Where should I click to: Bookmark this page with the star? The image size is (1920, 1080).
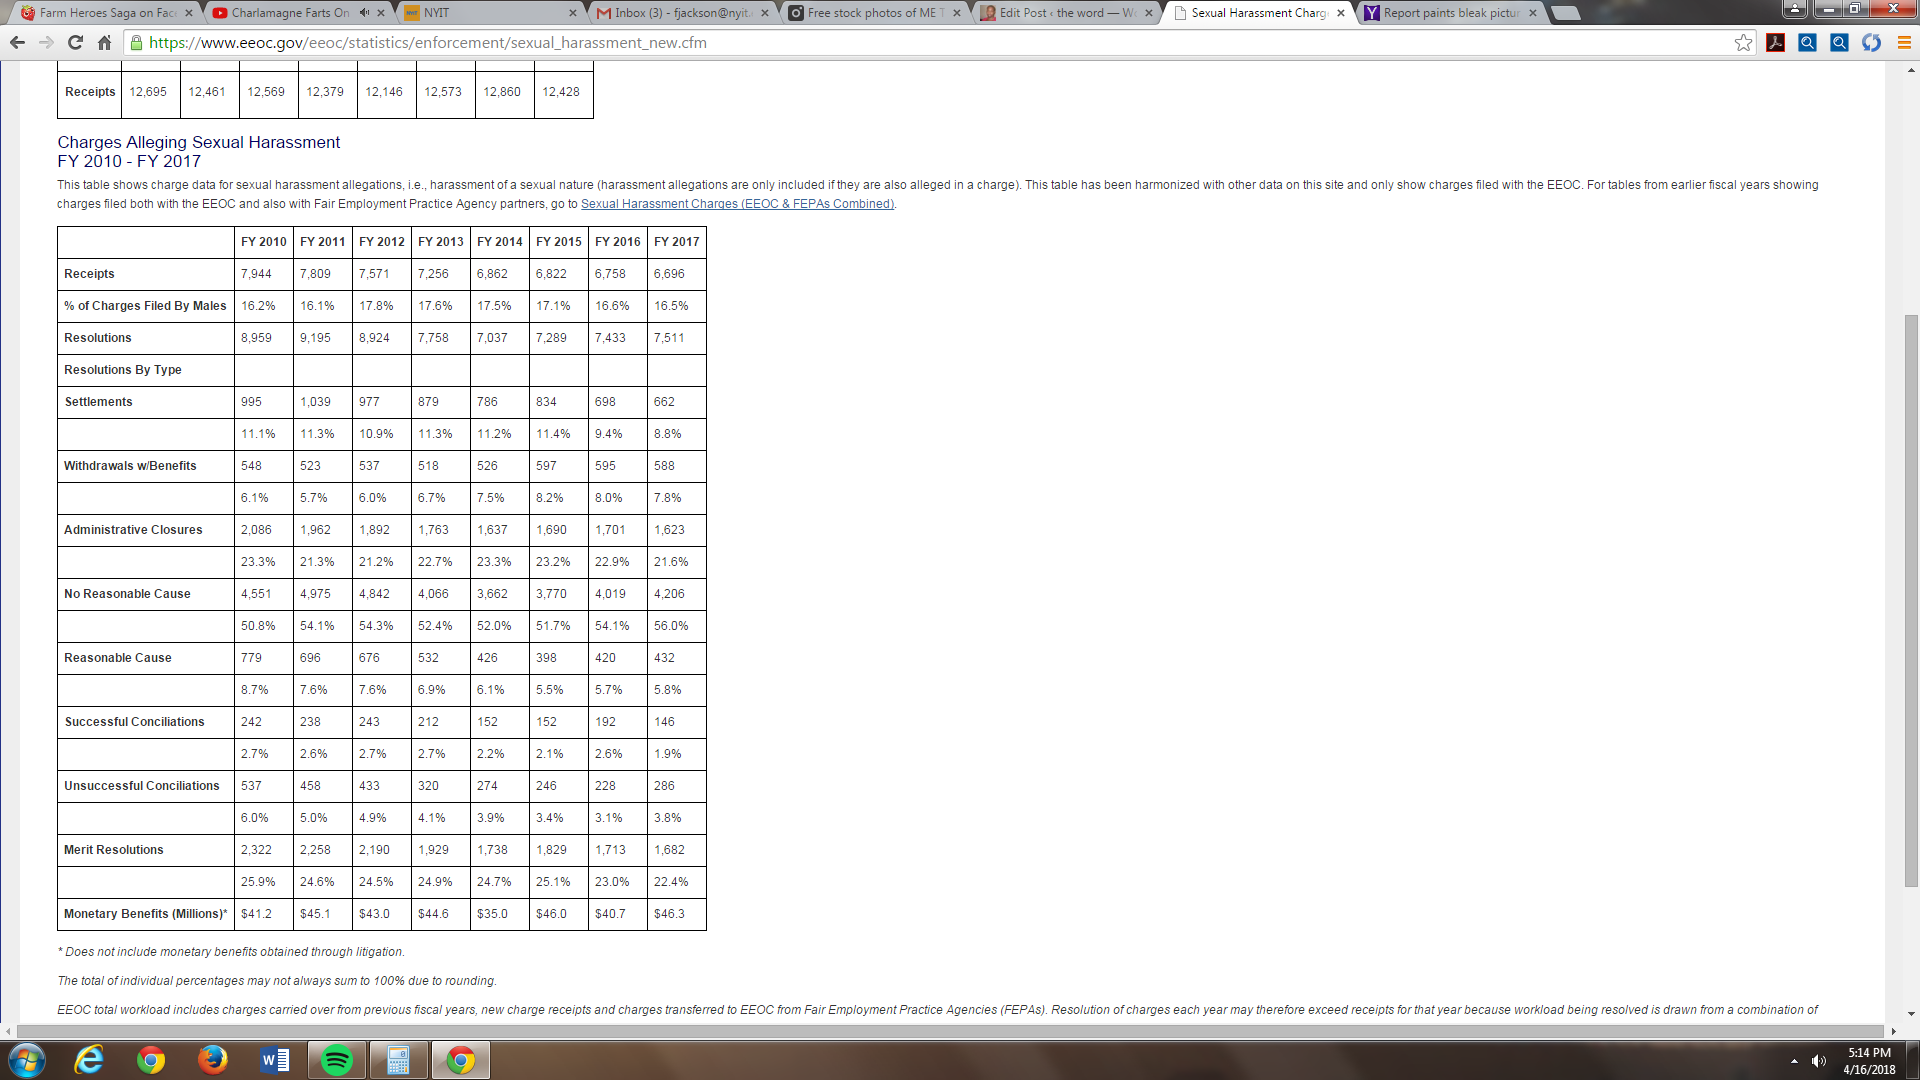(1743, 42)
